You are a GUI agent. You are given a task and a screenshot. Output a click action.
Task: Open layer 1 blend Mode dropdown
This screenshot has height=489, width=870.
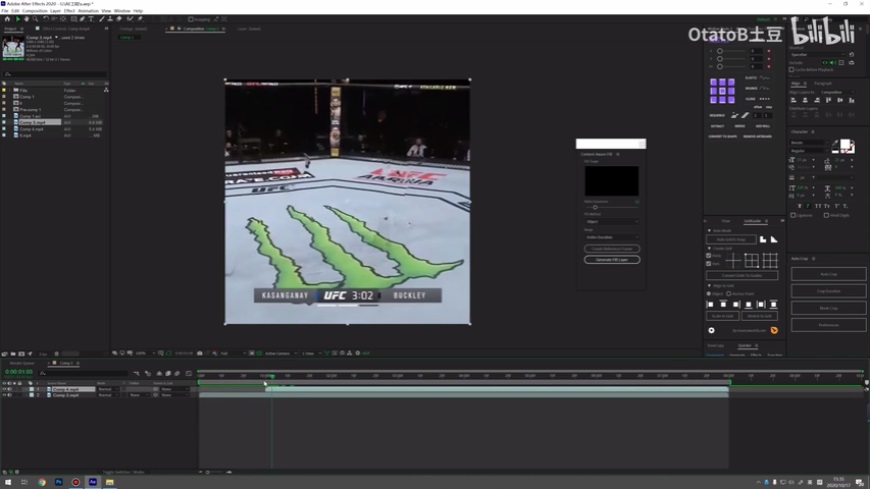[x=107, y=389]
